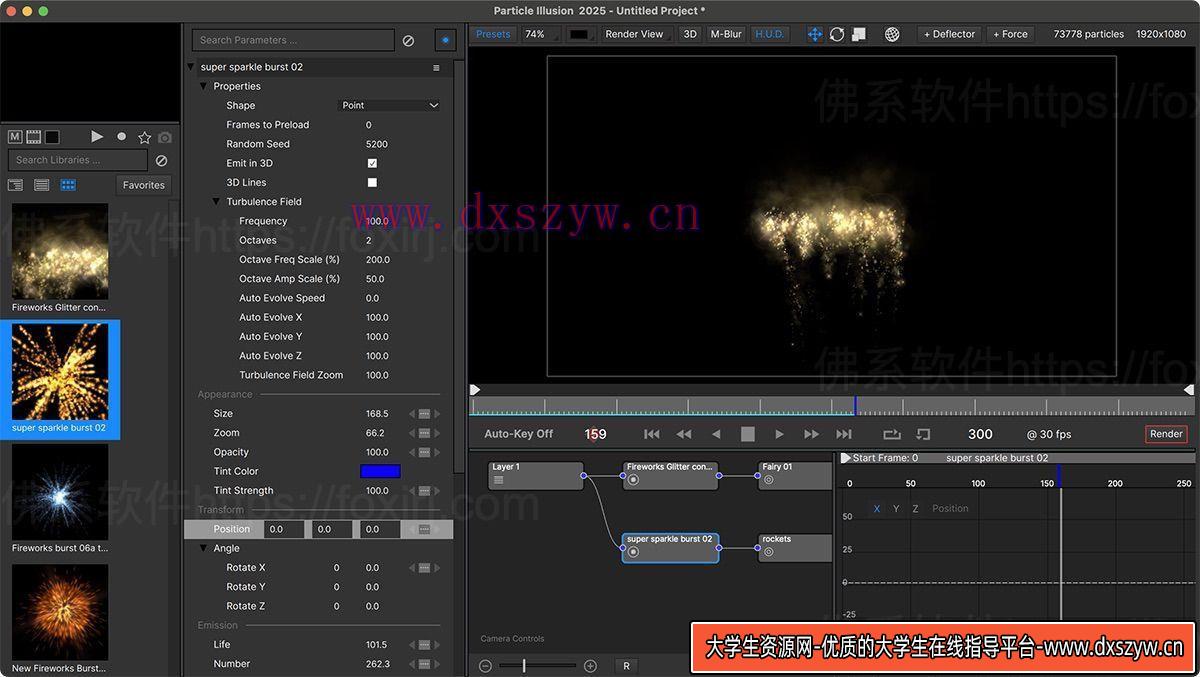Add a Force

[1010, 34]
